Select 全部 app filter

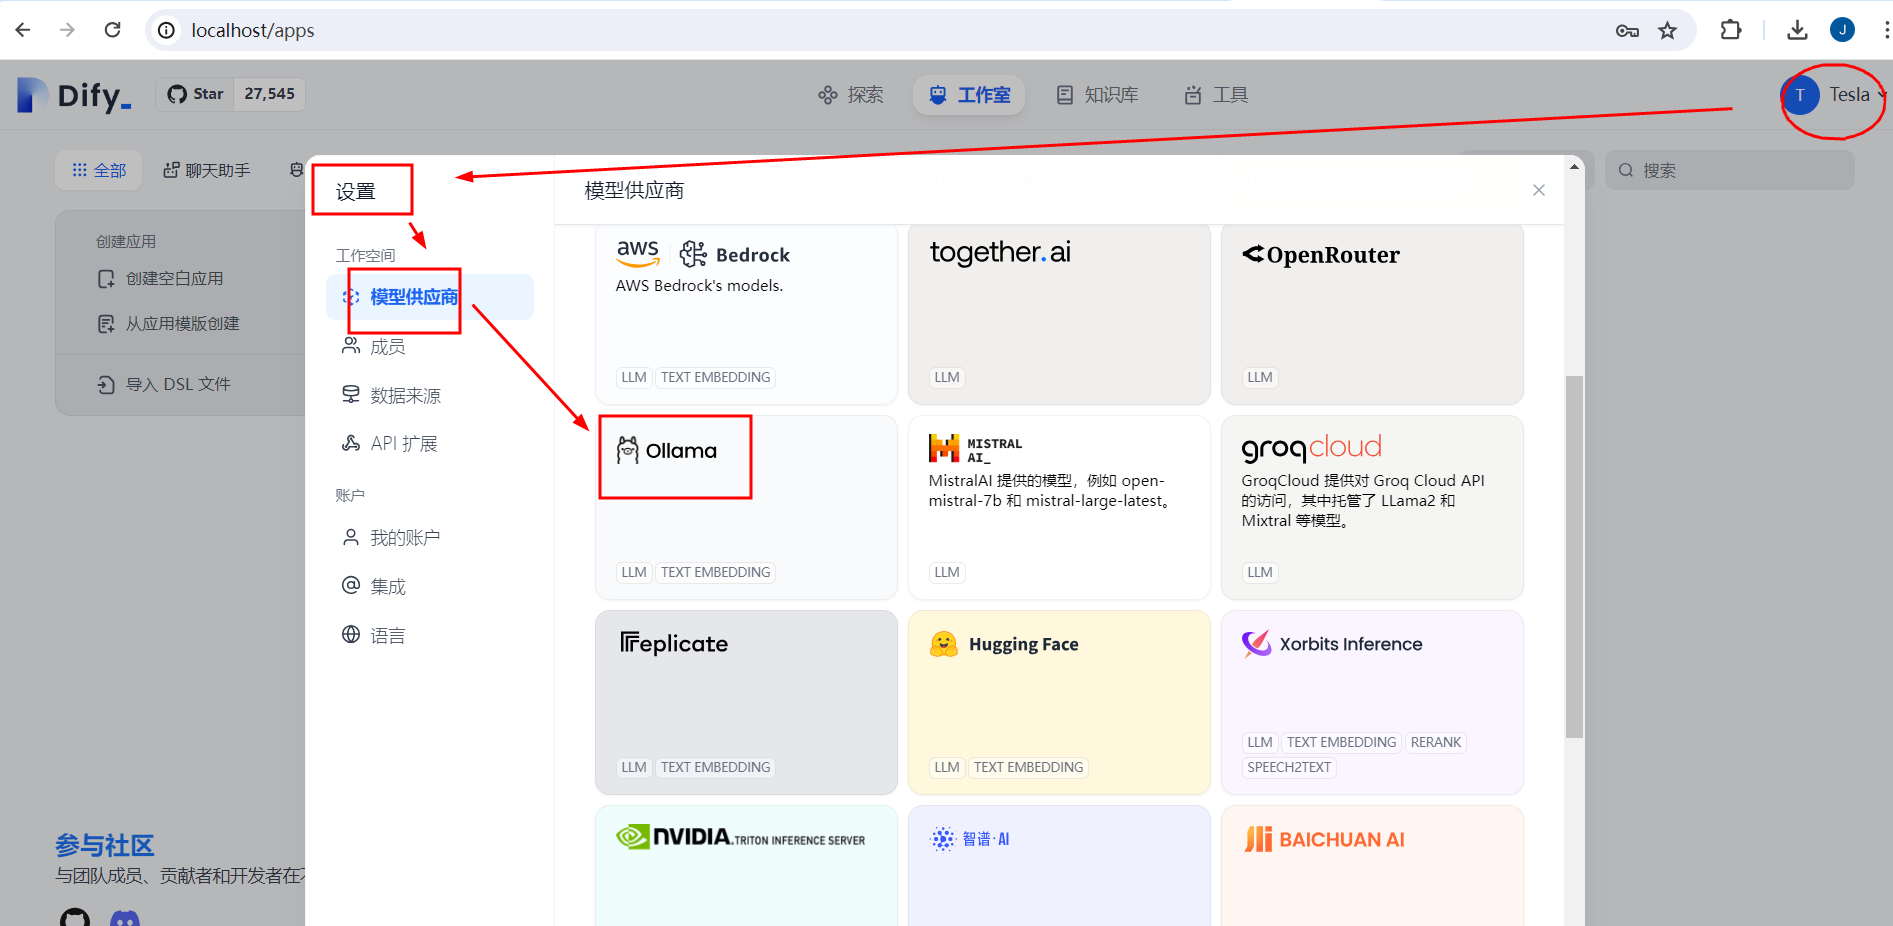(99, 171)
